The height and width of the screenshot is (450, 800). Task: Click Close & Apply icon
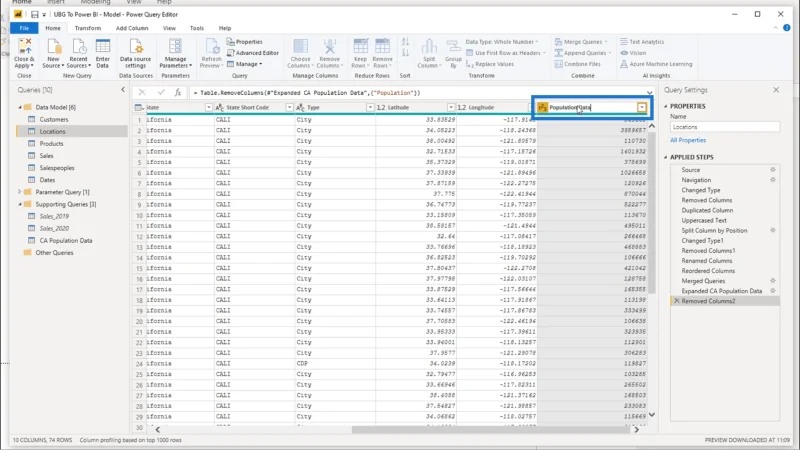point(24,46)
